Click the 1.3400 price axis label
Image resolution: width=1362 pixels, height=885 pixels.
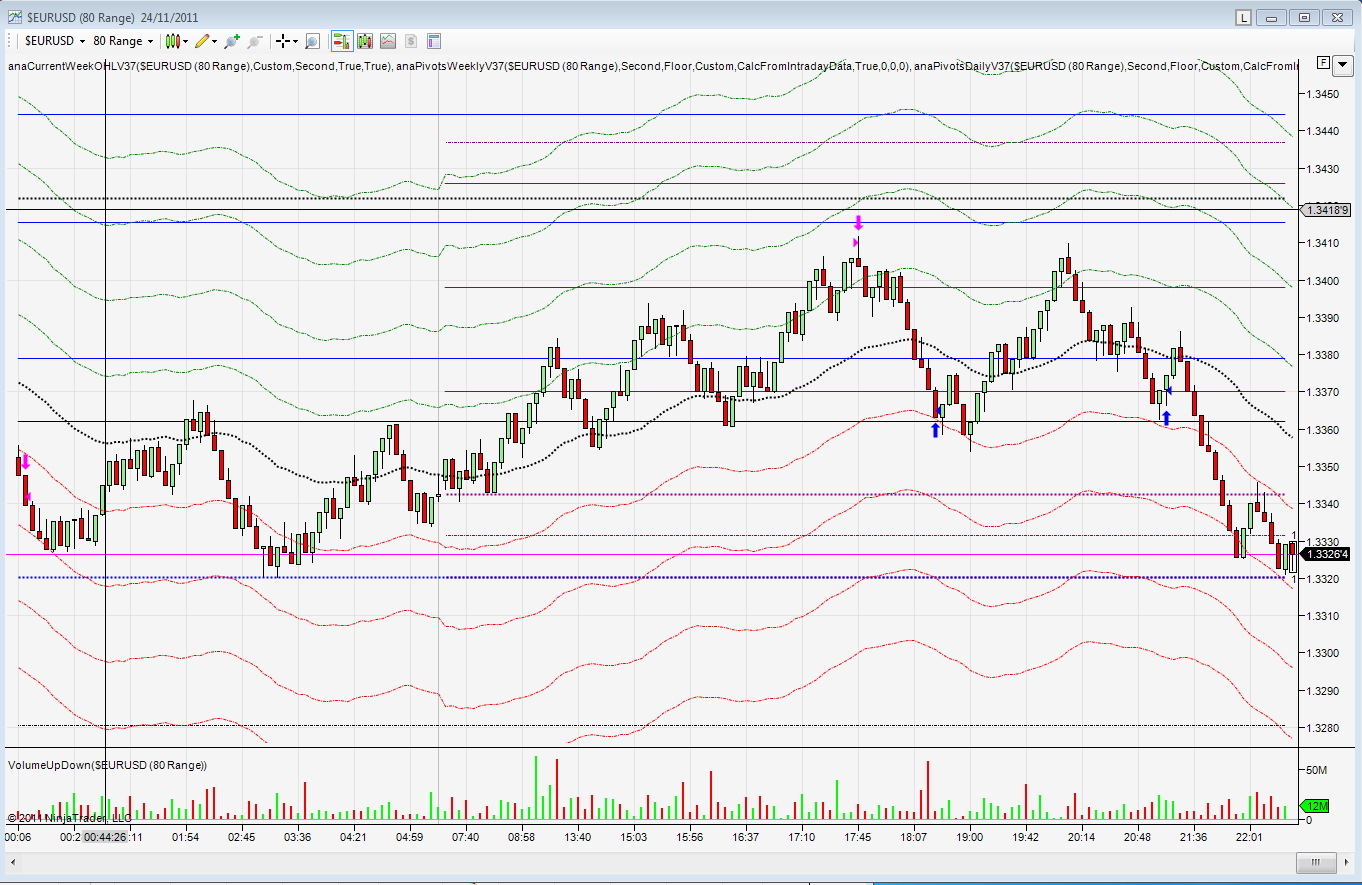[x=1325, y=281]
